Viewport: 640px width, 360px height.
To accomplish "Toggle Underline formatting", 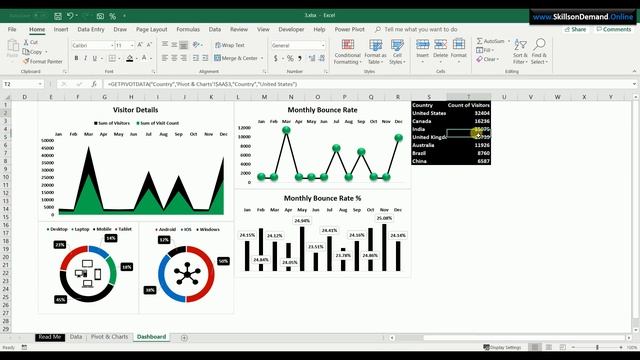I will (x=95, y=58).
